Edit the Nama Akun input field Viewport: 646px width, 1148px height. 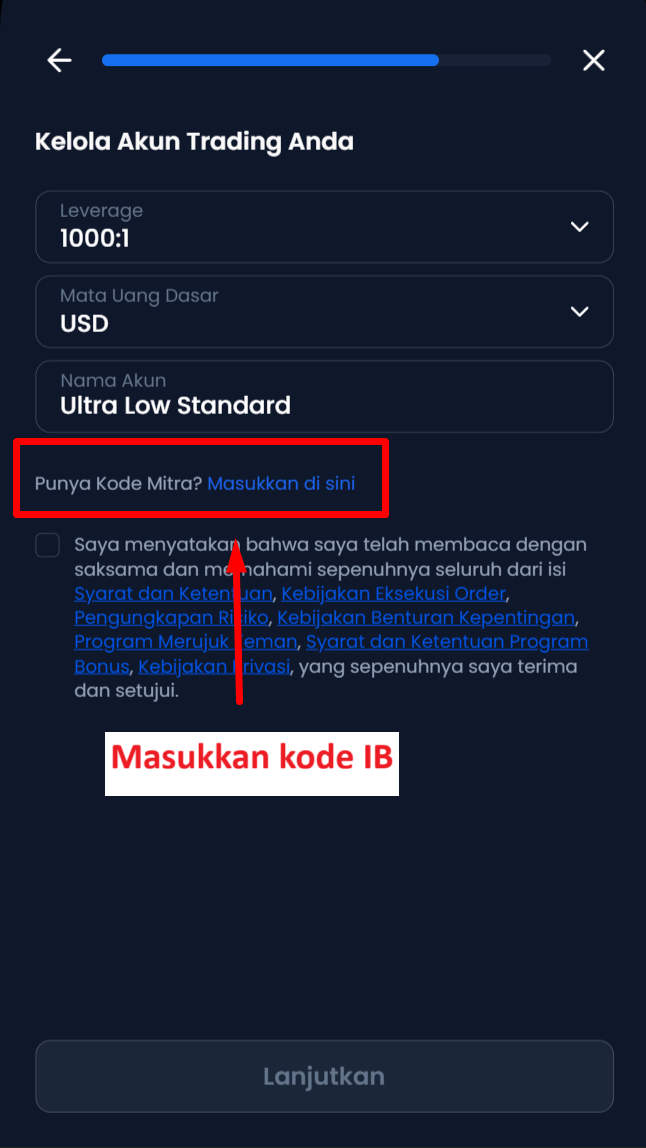click(x=324, y=396)
